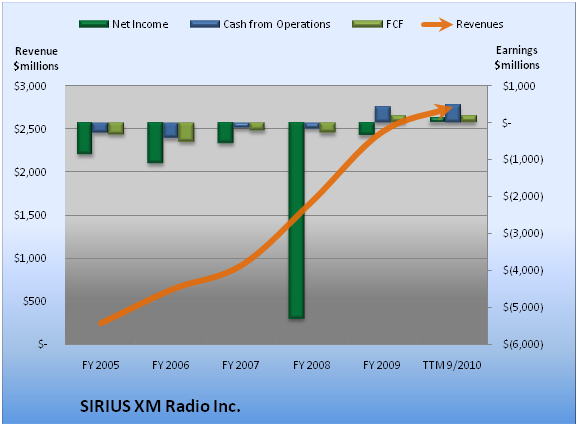Click the $3,000 revenue axis label
The width and height of the screenshot is (578, 426).
click(30, 86)
